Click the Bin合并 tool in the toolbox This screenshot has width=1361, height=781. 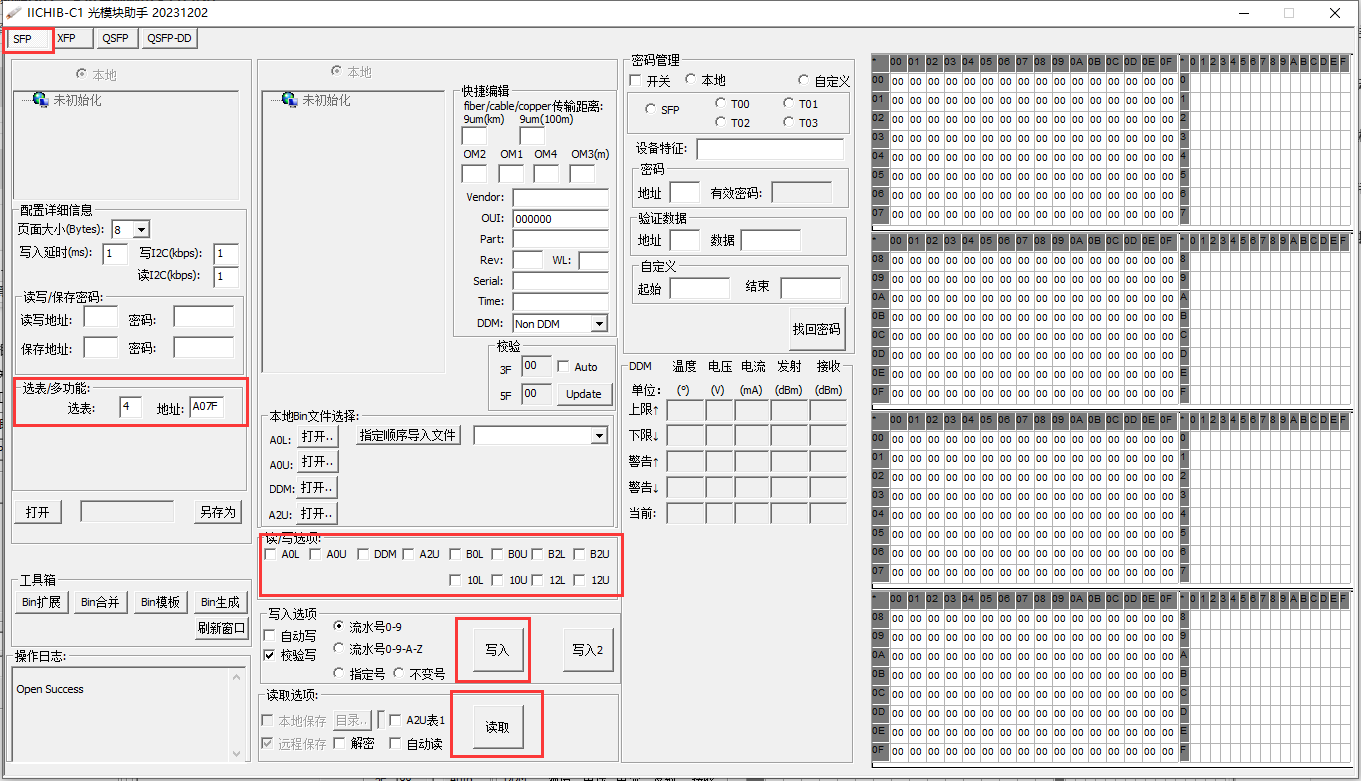(100, 602)
